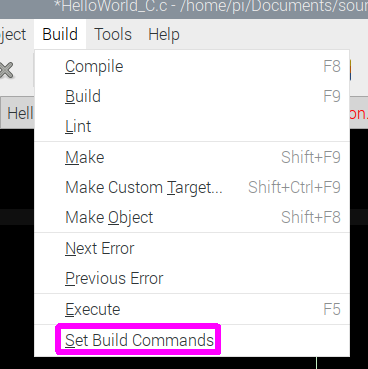Collapse the Build menu in the menu bar
Viewport: 368px width, 369px height.
coord(60,34)
